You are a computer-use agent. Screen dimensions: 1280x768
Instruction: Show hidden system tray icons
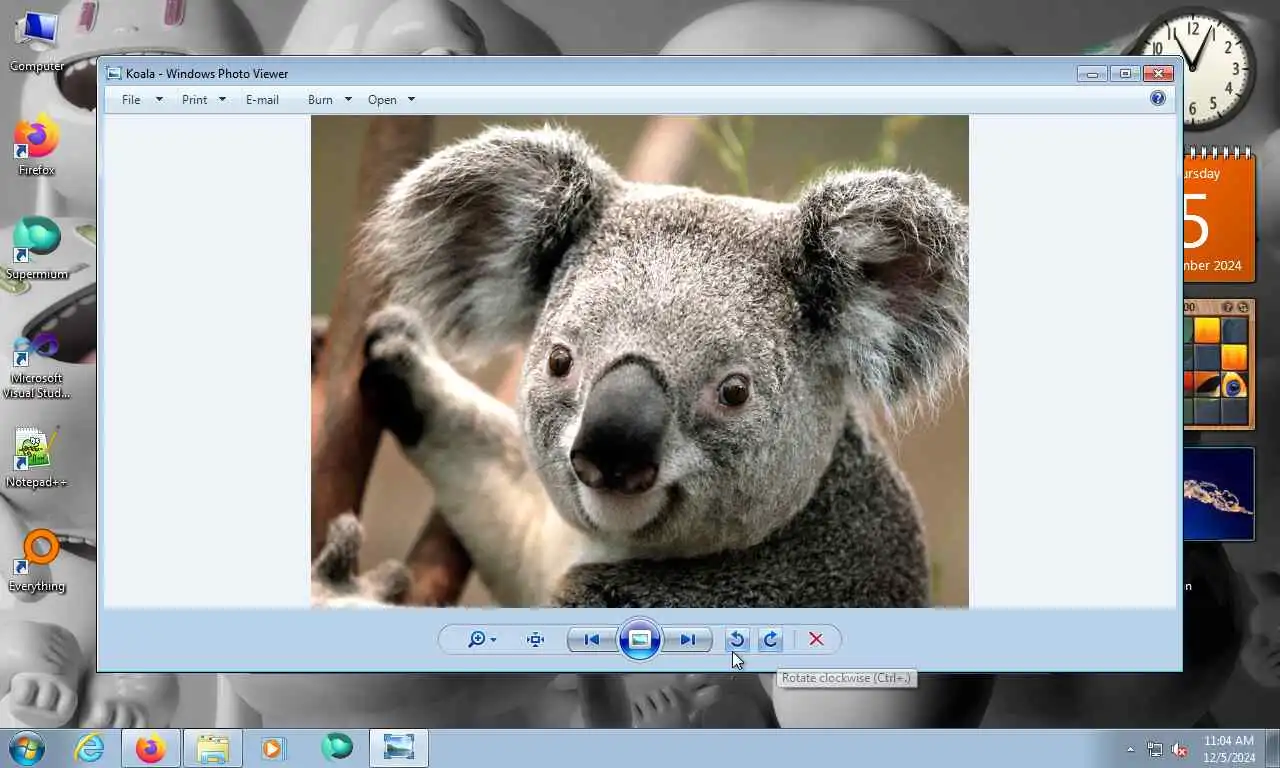pyautogui.click(x=1131, y=749)
